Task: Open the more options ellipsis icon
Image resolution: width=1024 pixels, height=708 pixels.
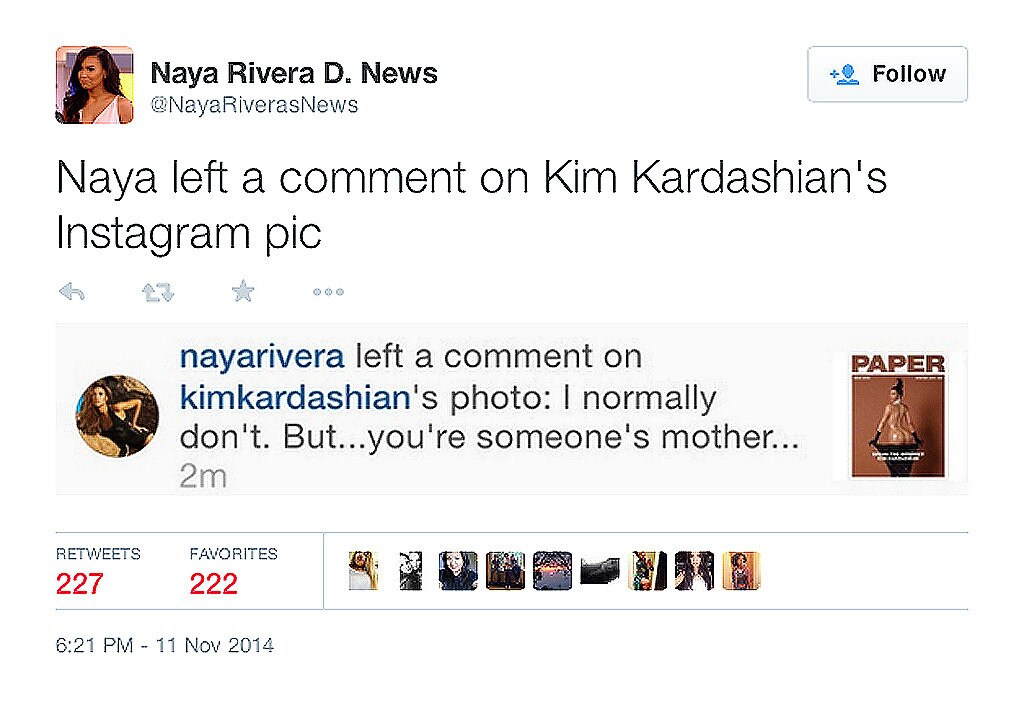Action: (x=328, y=292)
